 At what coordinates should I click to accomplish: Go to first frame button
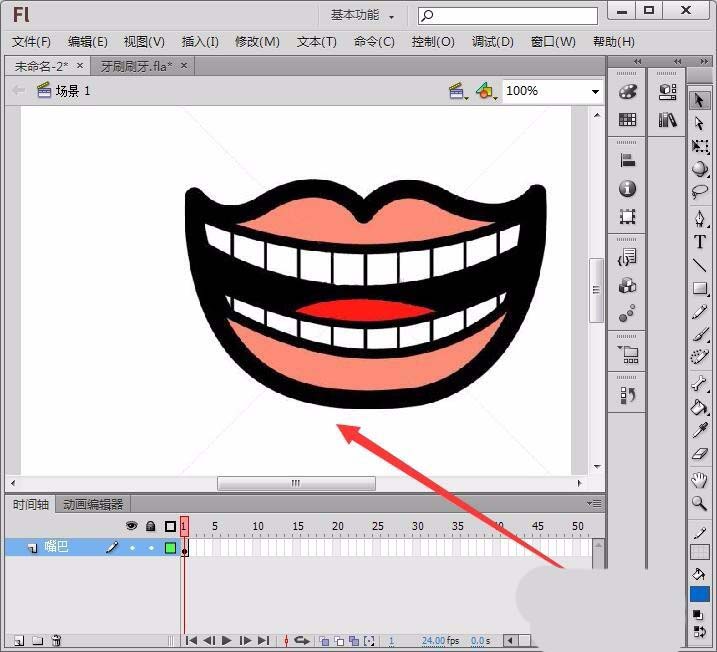coord(191,641)
